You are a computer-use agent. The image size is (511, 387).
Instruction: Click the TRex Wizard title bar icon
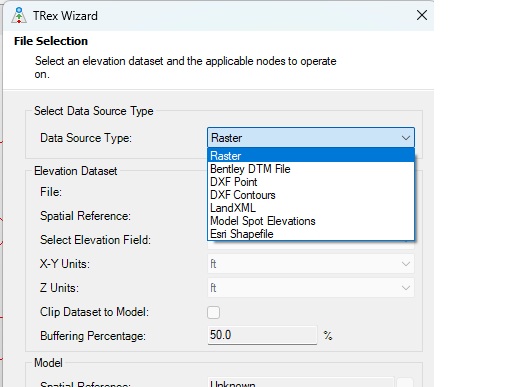coord(19,15)
